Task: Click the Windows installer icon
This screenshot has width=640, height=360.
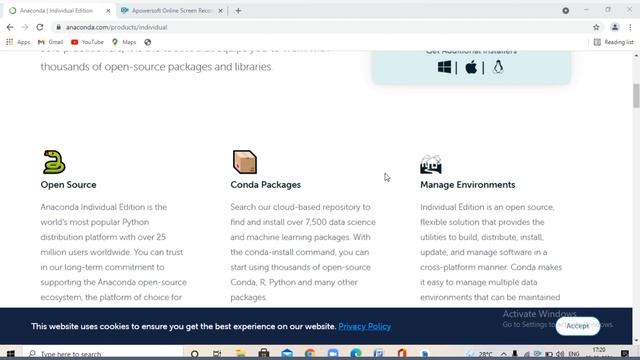Action: (x=444, y=67)
